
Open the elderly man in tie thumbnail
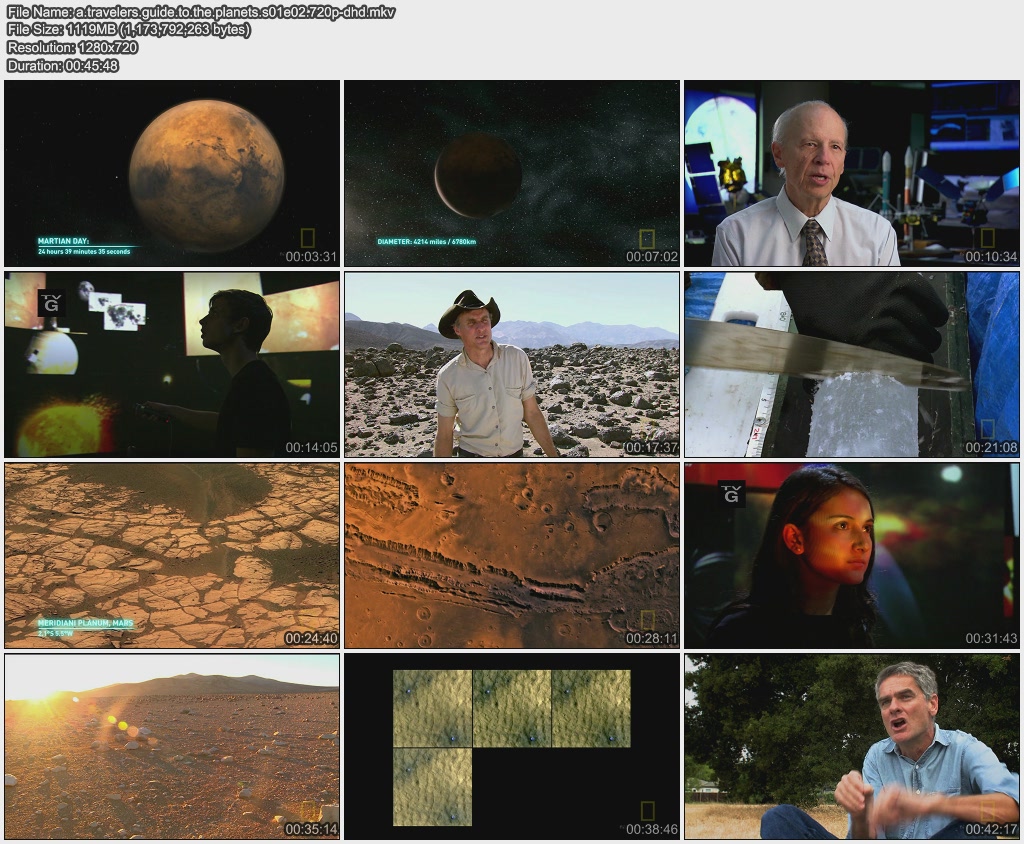pos(851,173)
